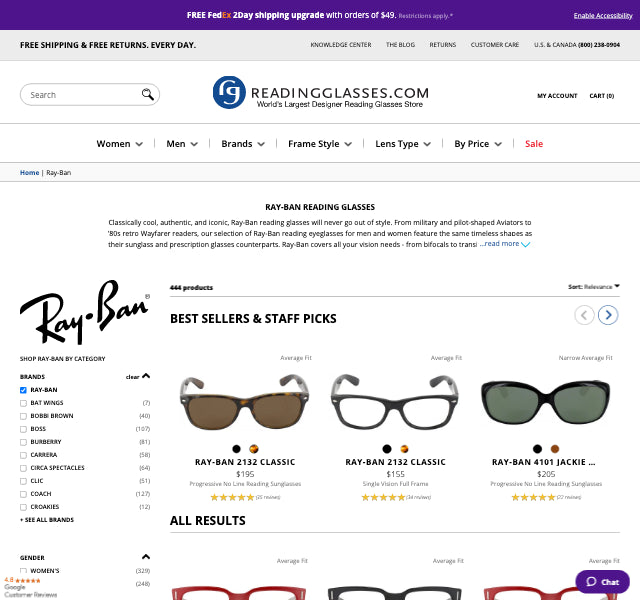This screenshot has width=640, height=600.
Task: Click the search magnifier icon
Action: point(147,94)
